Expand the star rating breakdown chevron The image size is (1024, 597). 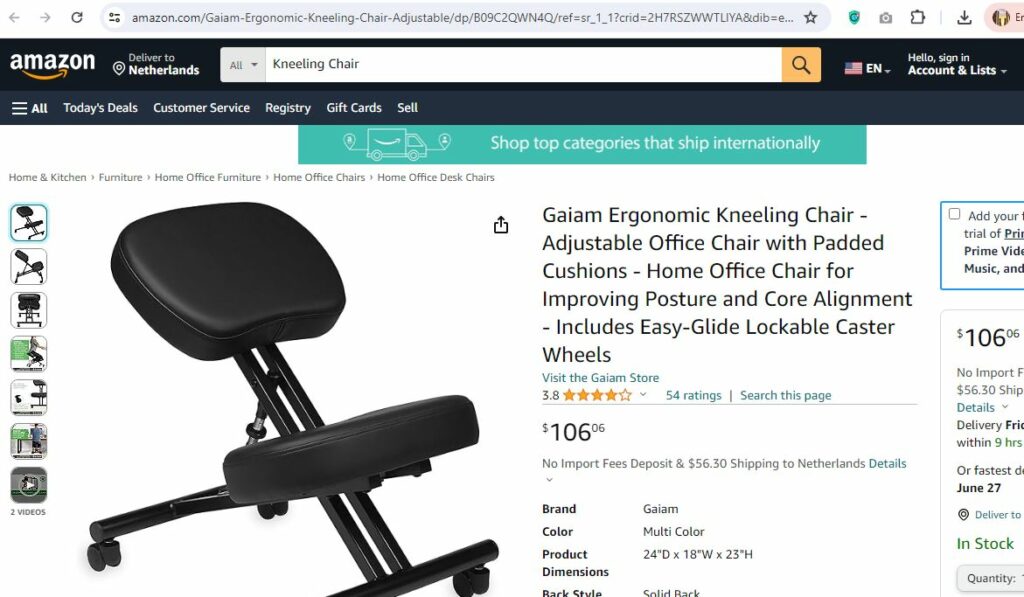643,394
